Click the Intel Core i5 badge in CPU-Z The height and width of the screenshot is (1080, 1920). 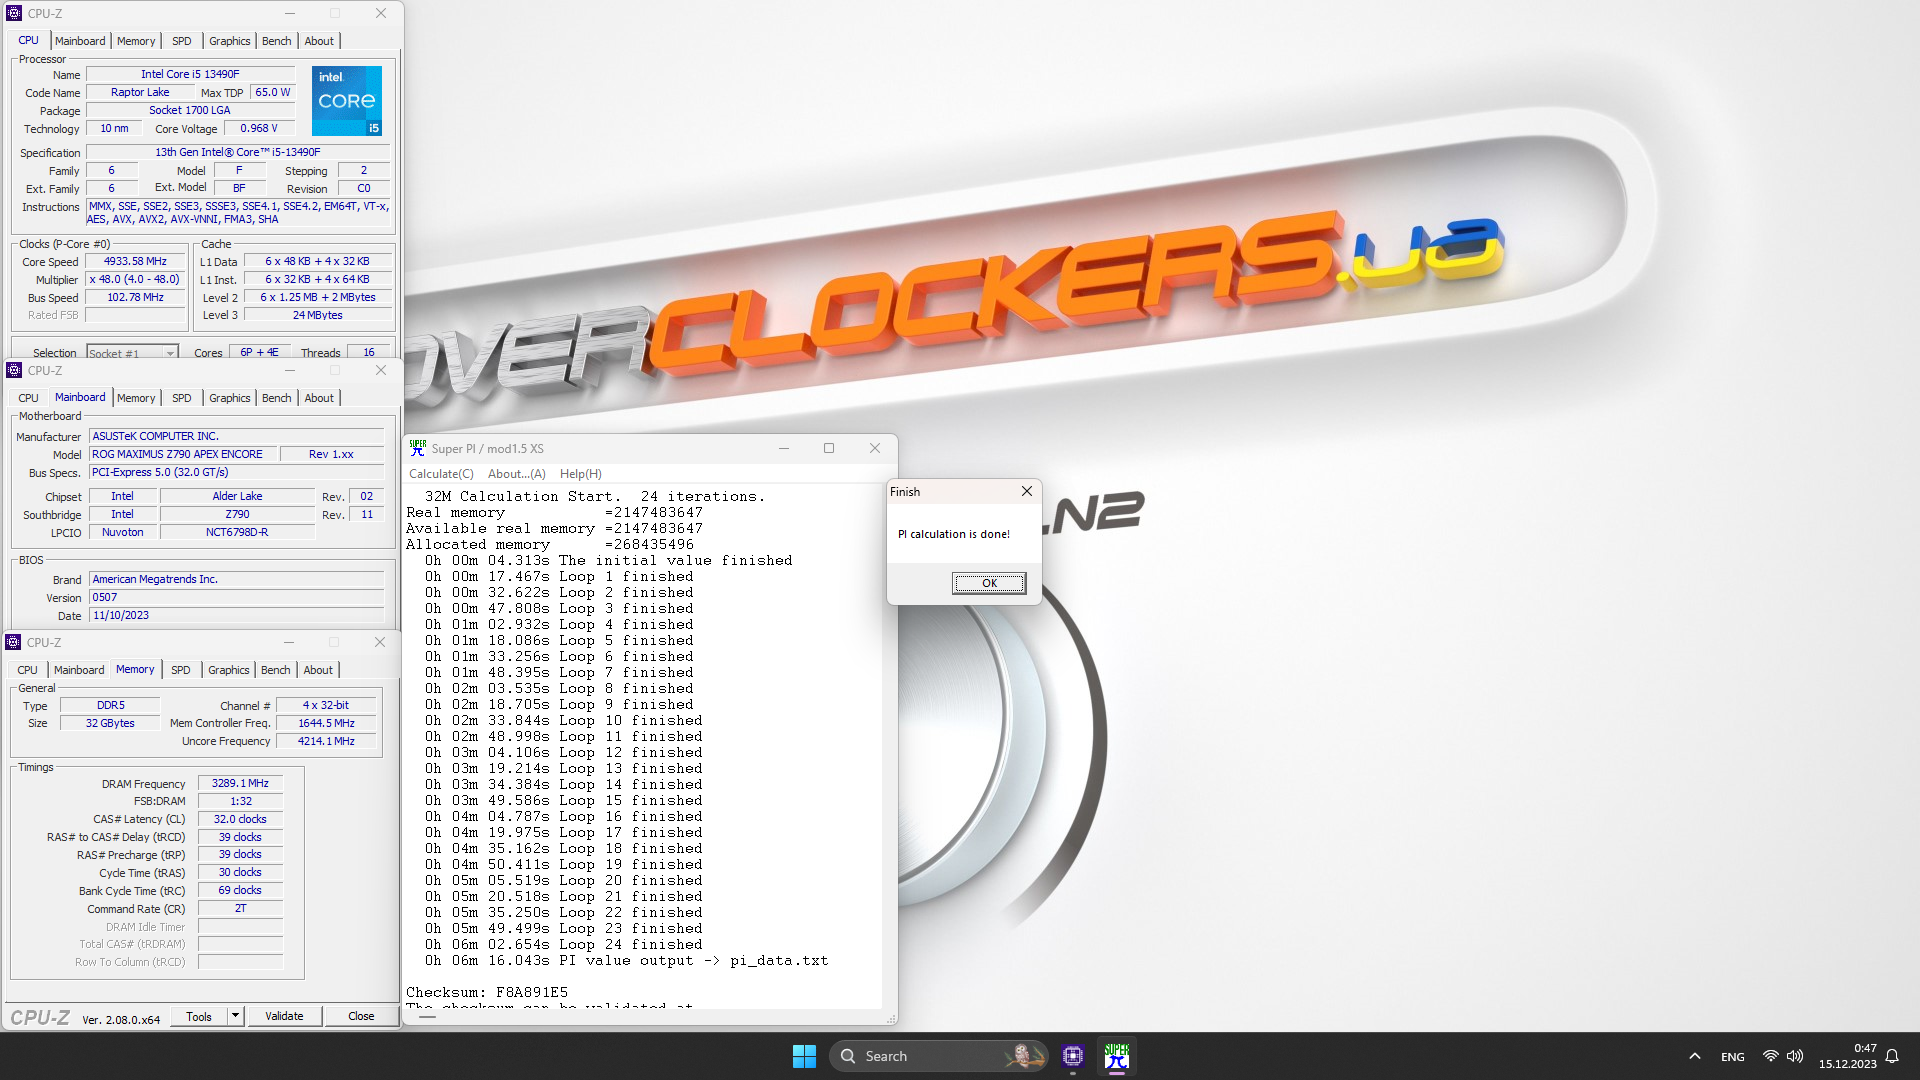point(346,100)
